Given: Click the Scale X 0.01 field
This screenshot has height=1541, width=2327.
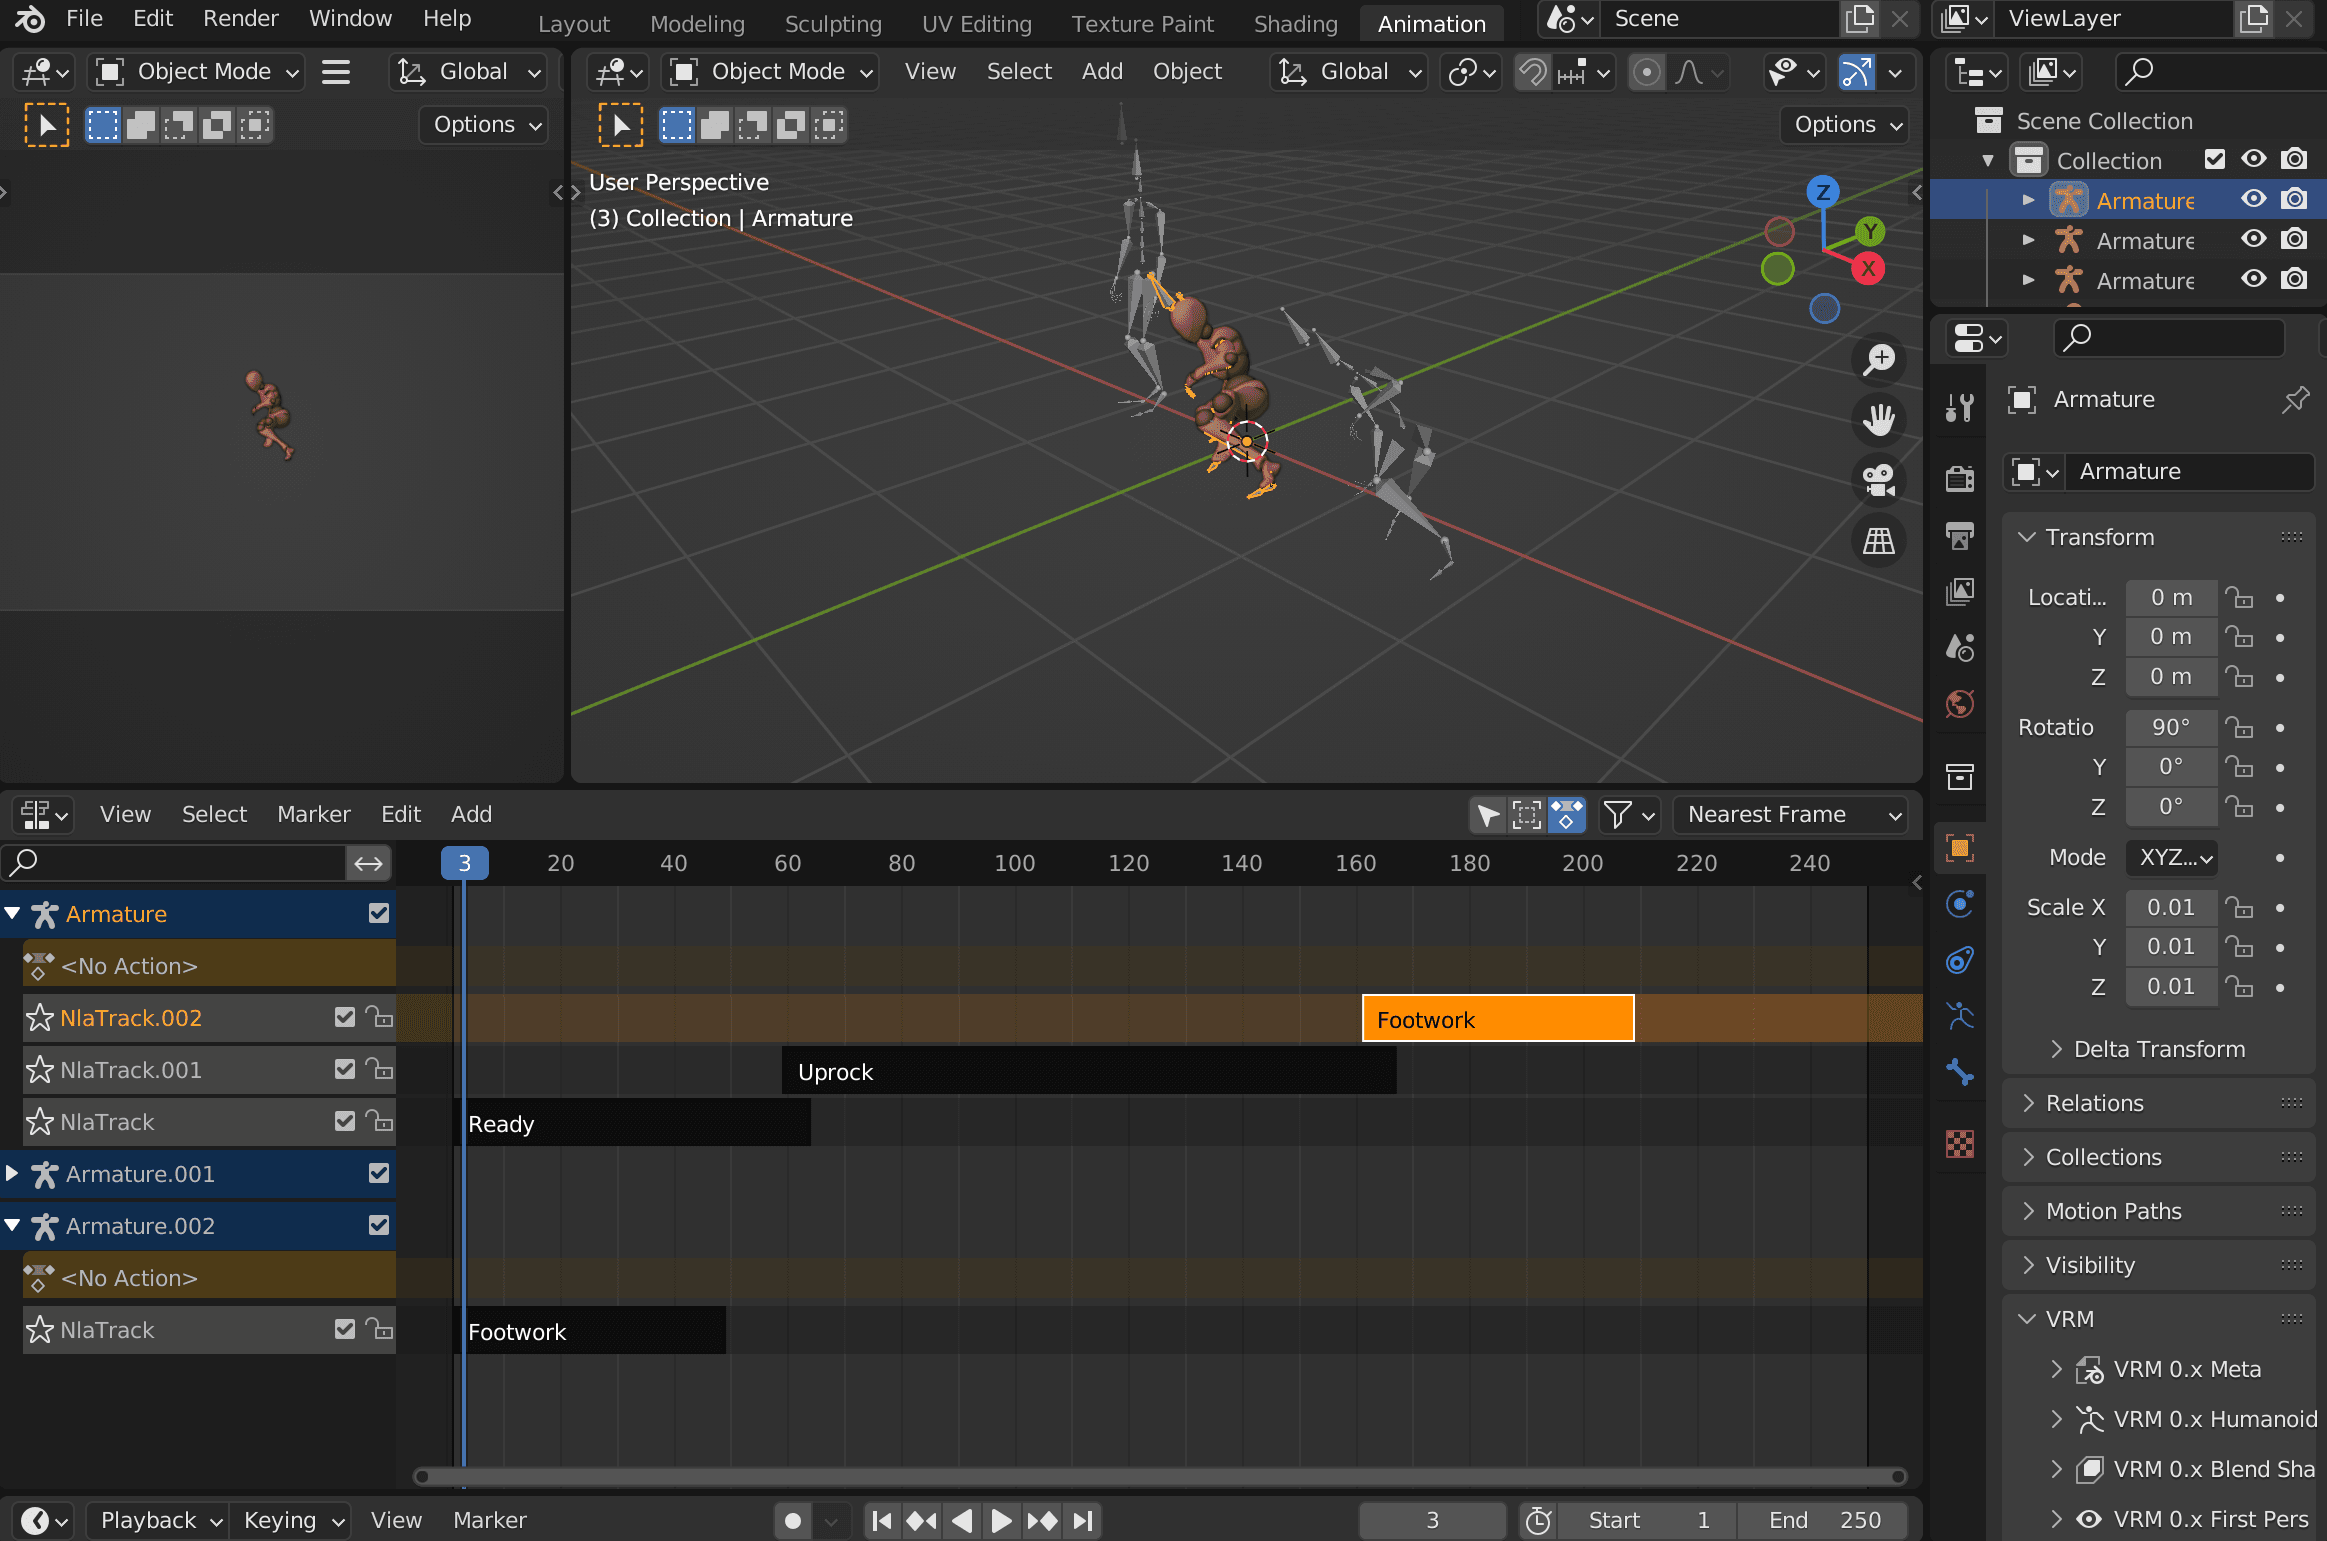Looking at the screenshot, I should [x=2171, y=908].
